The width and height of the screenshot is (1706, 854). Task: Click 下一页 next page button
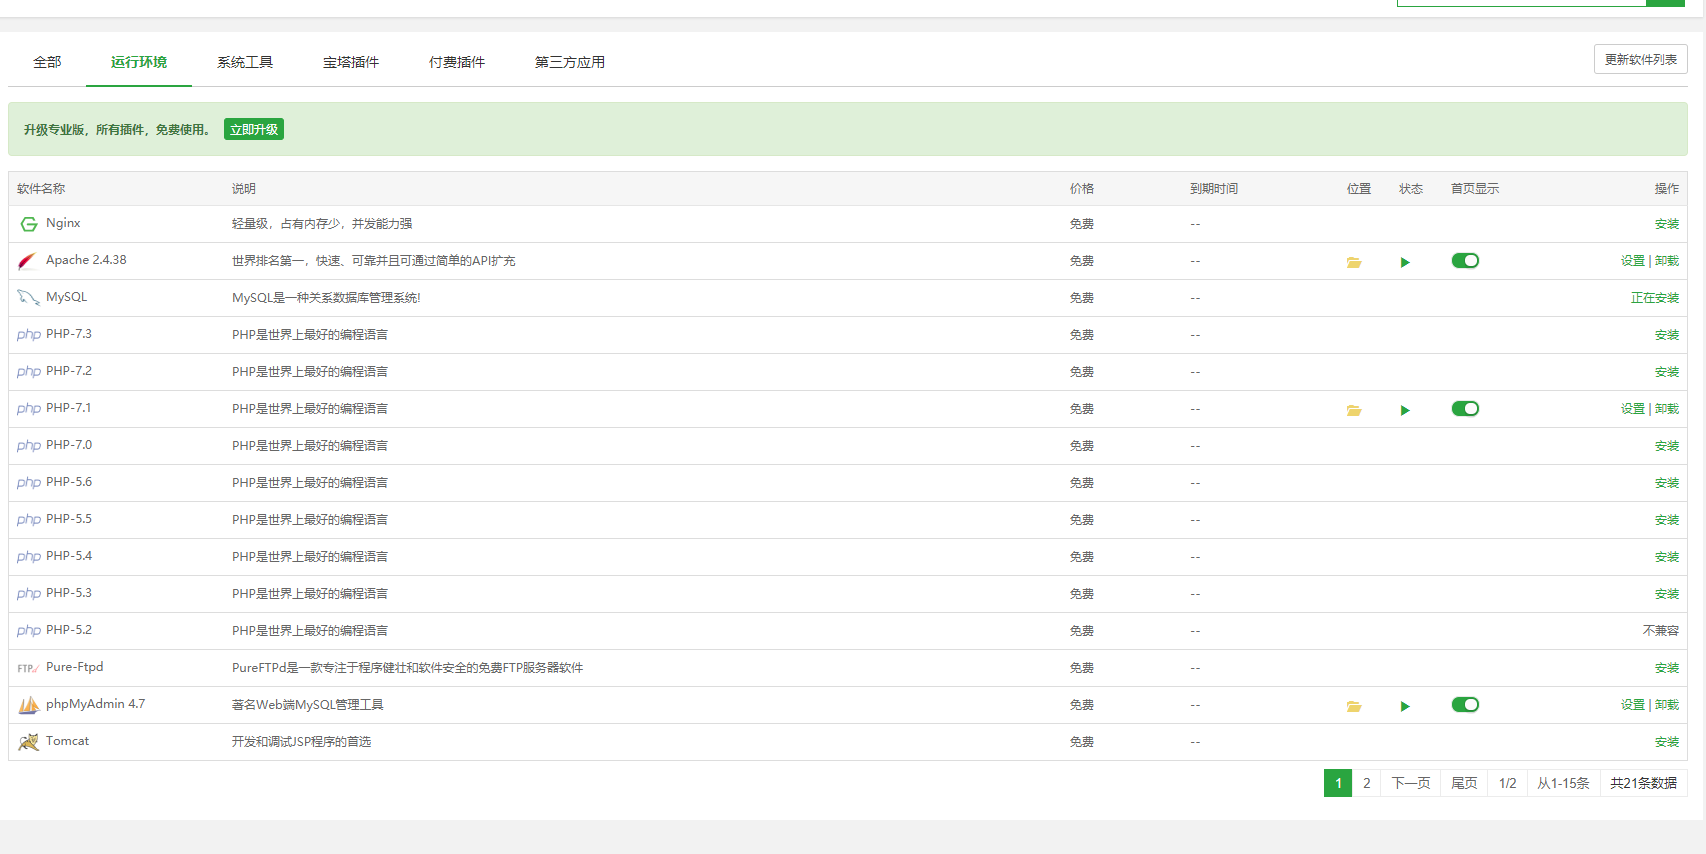tap(1411, 783)
